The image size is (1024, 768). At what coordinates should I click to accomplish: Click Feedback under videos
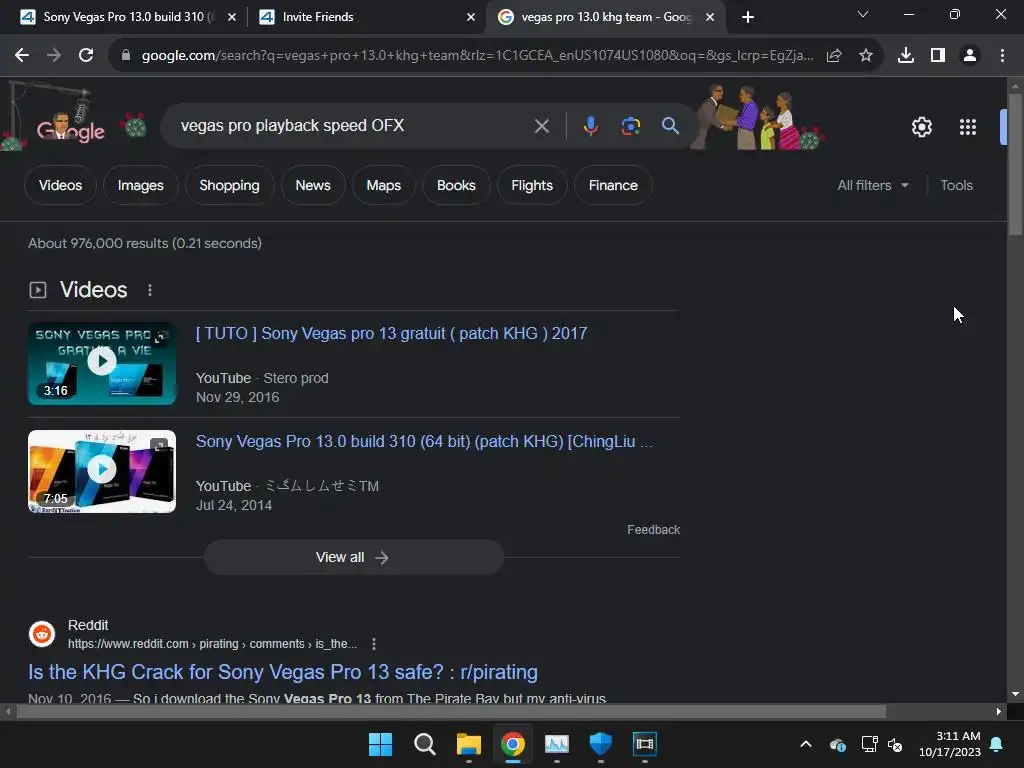[653, 530]
